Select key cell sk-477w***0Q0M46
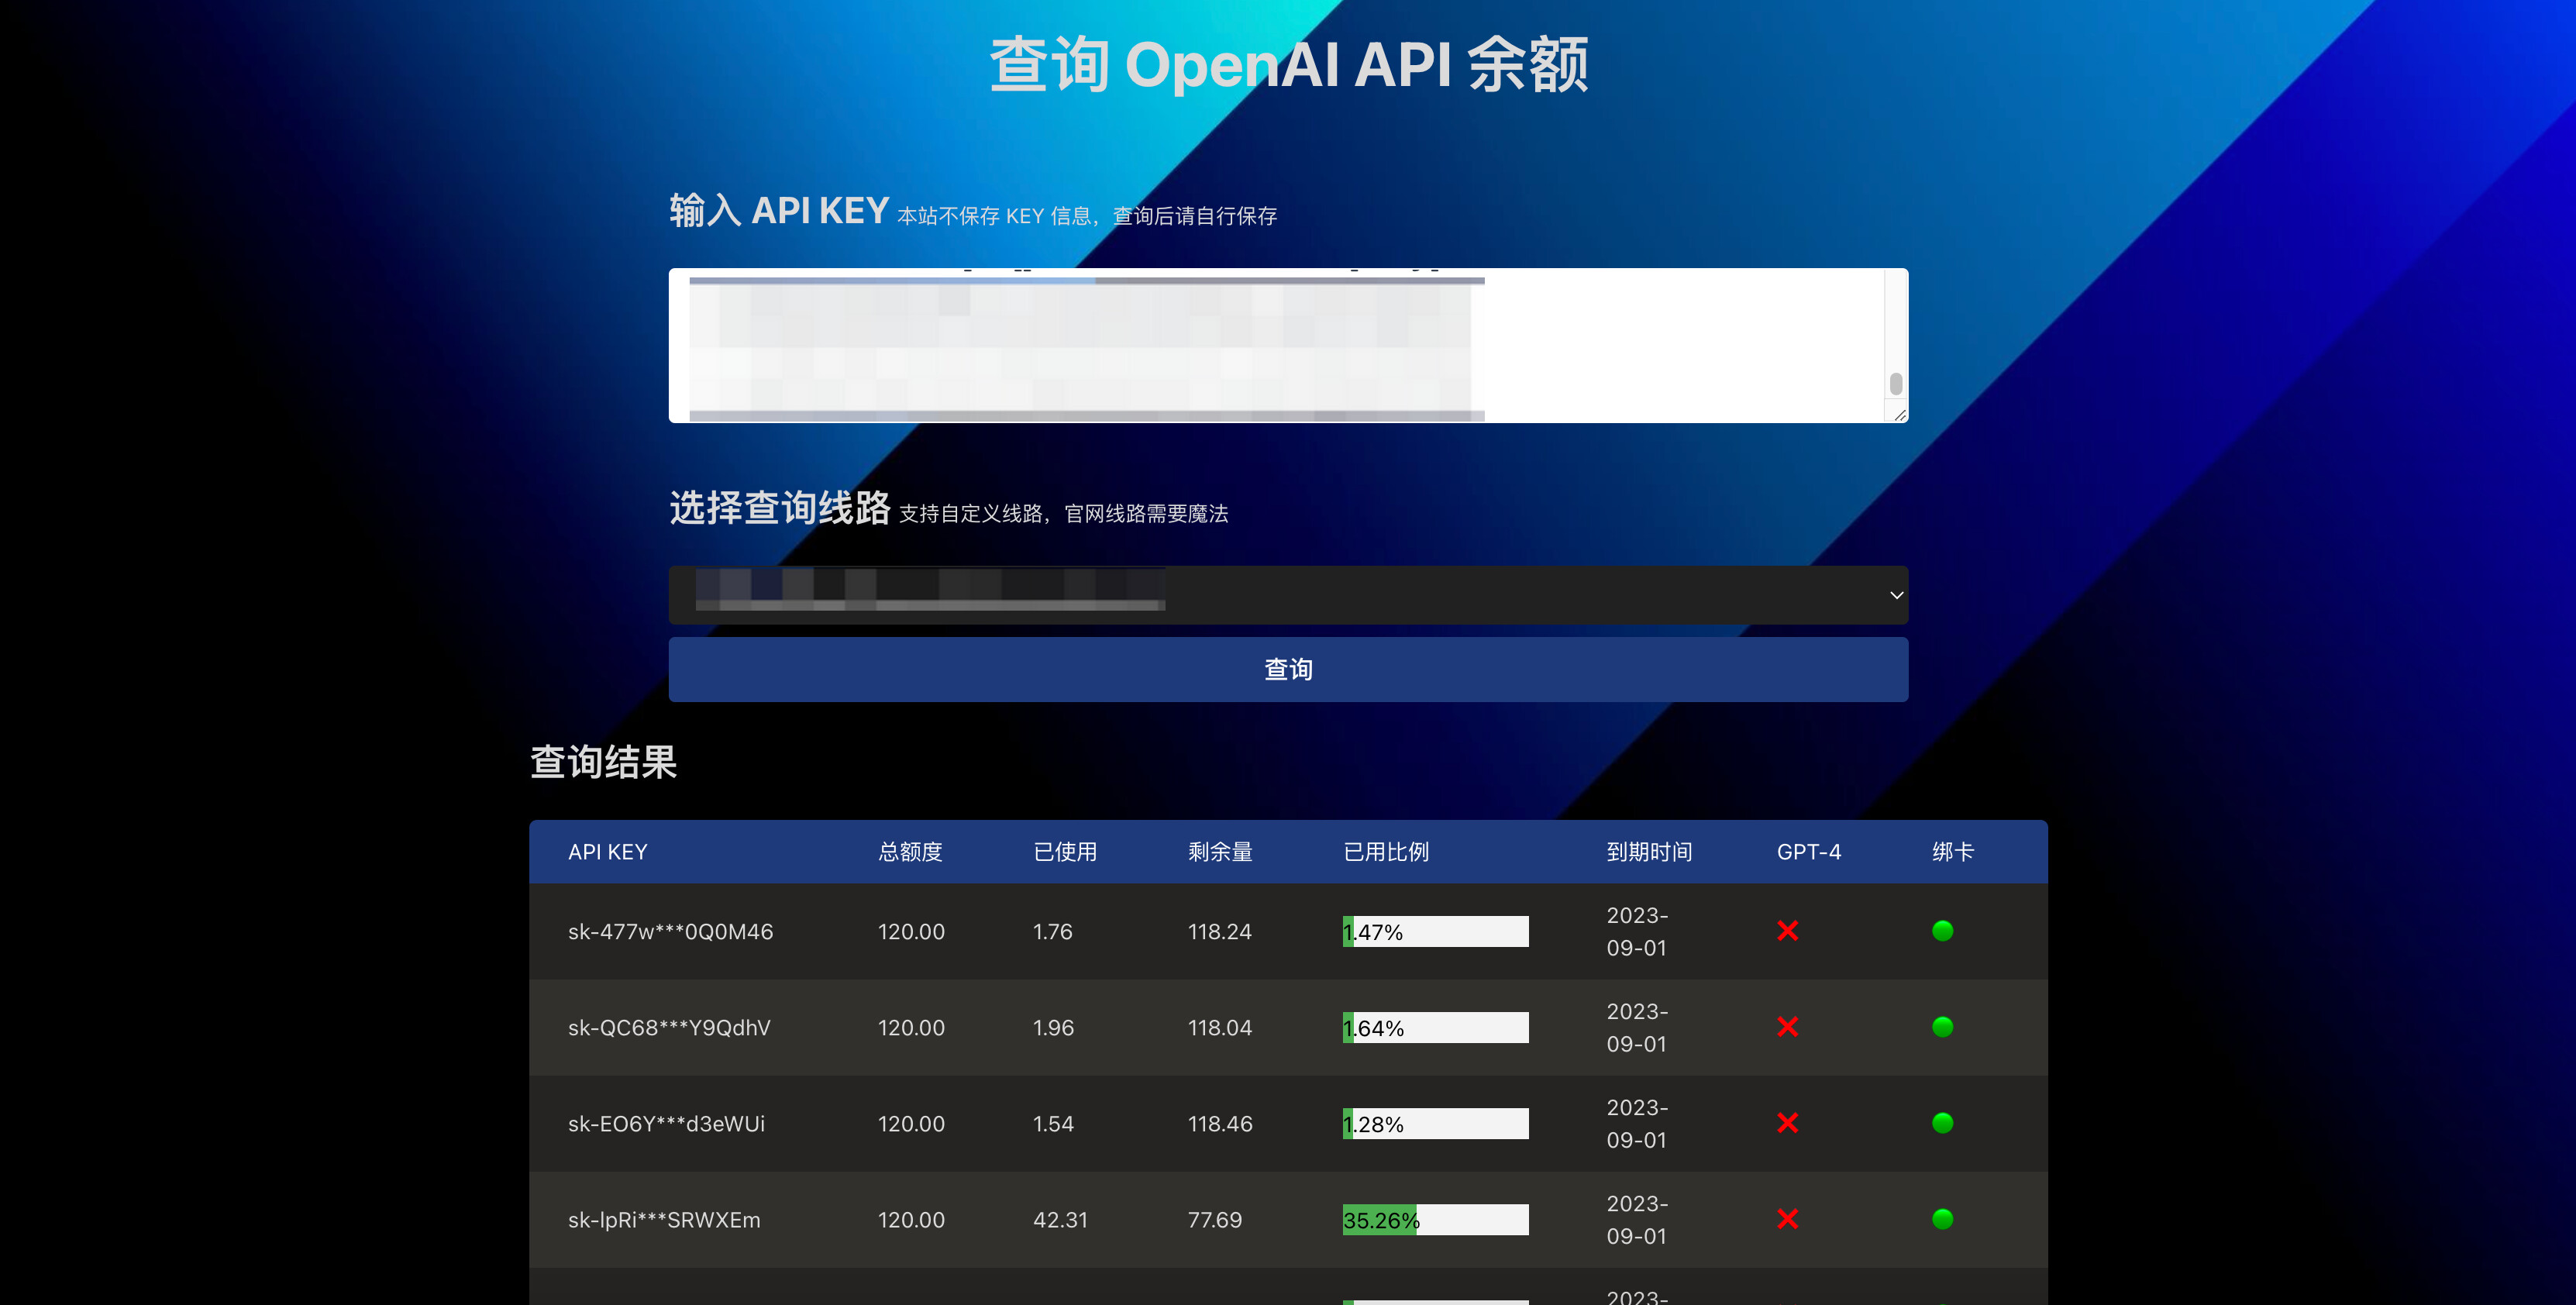 670,931
